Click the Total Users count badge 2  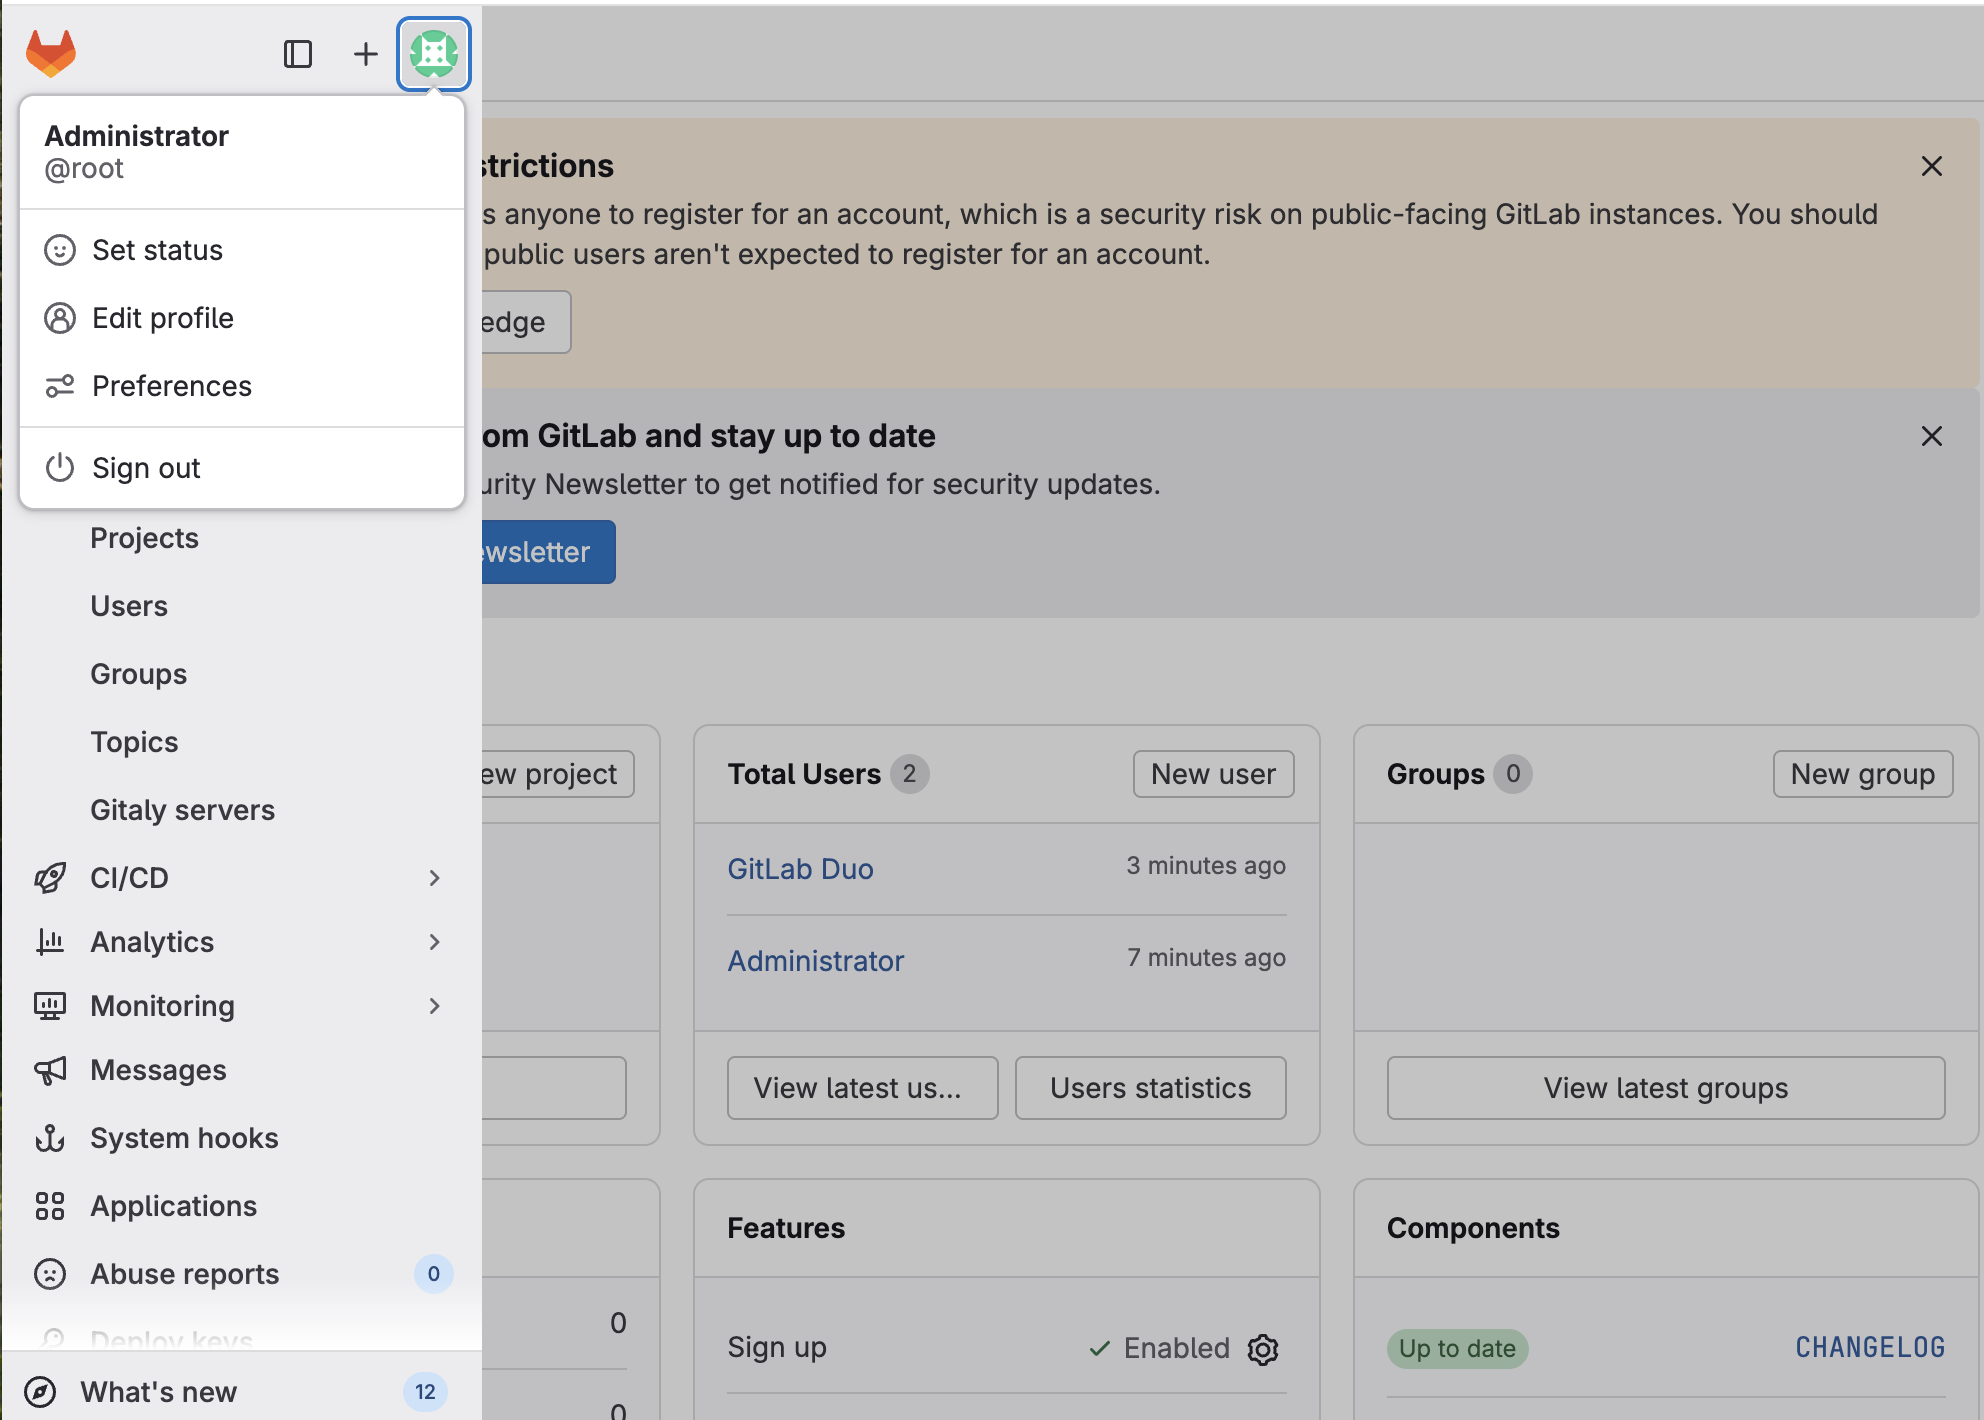(x=910, y=774)
